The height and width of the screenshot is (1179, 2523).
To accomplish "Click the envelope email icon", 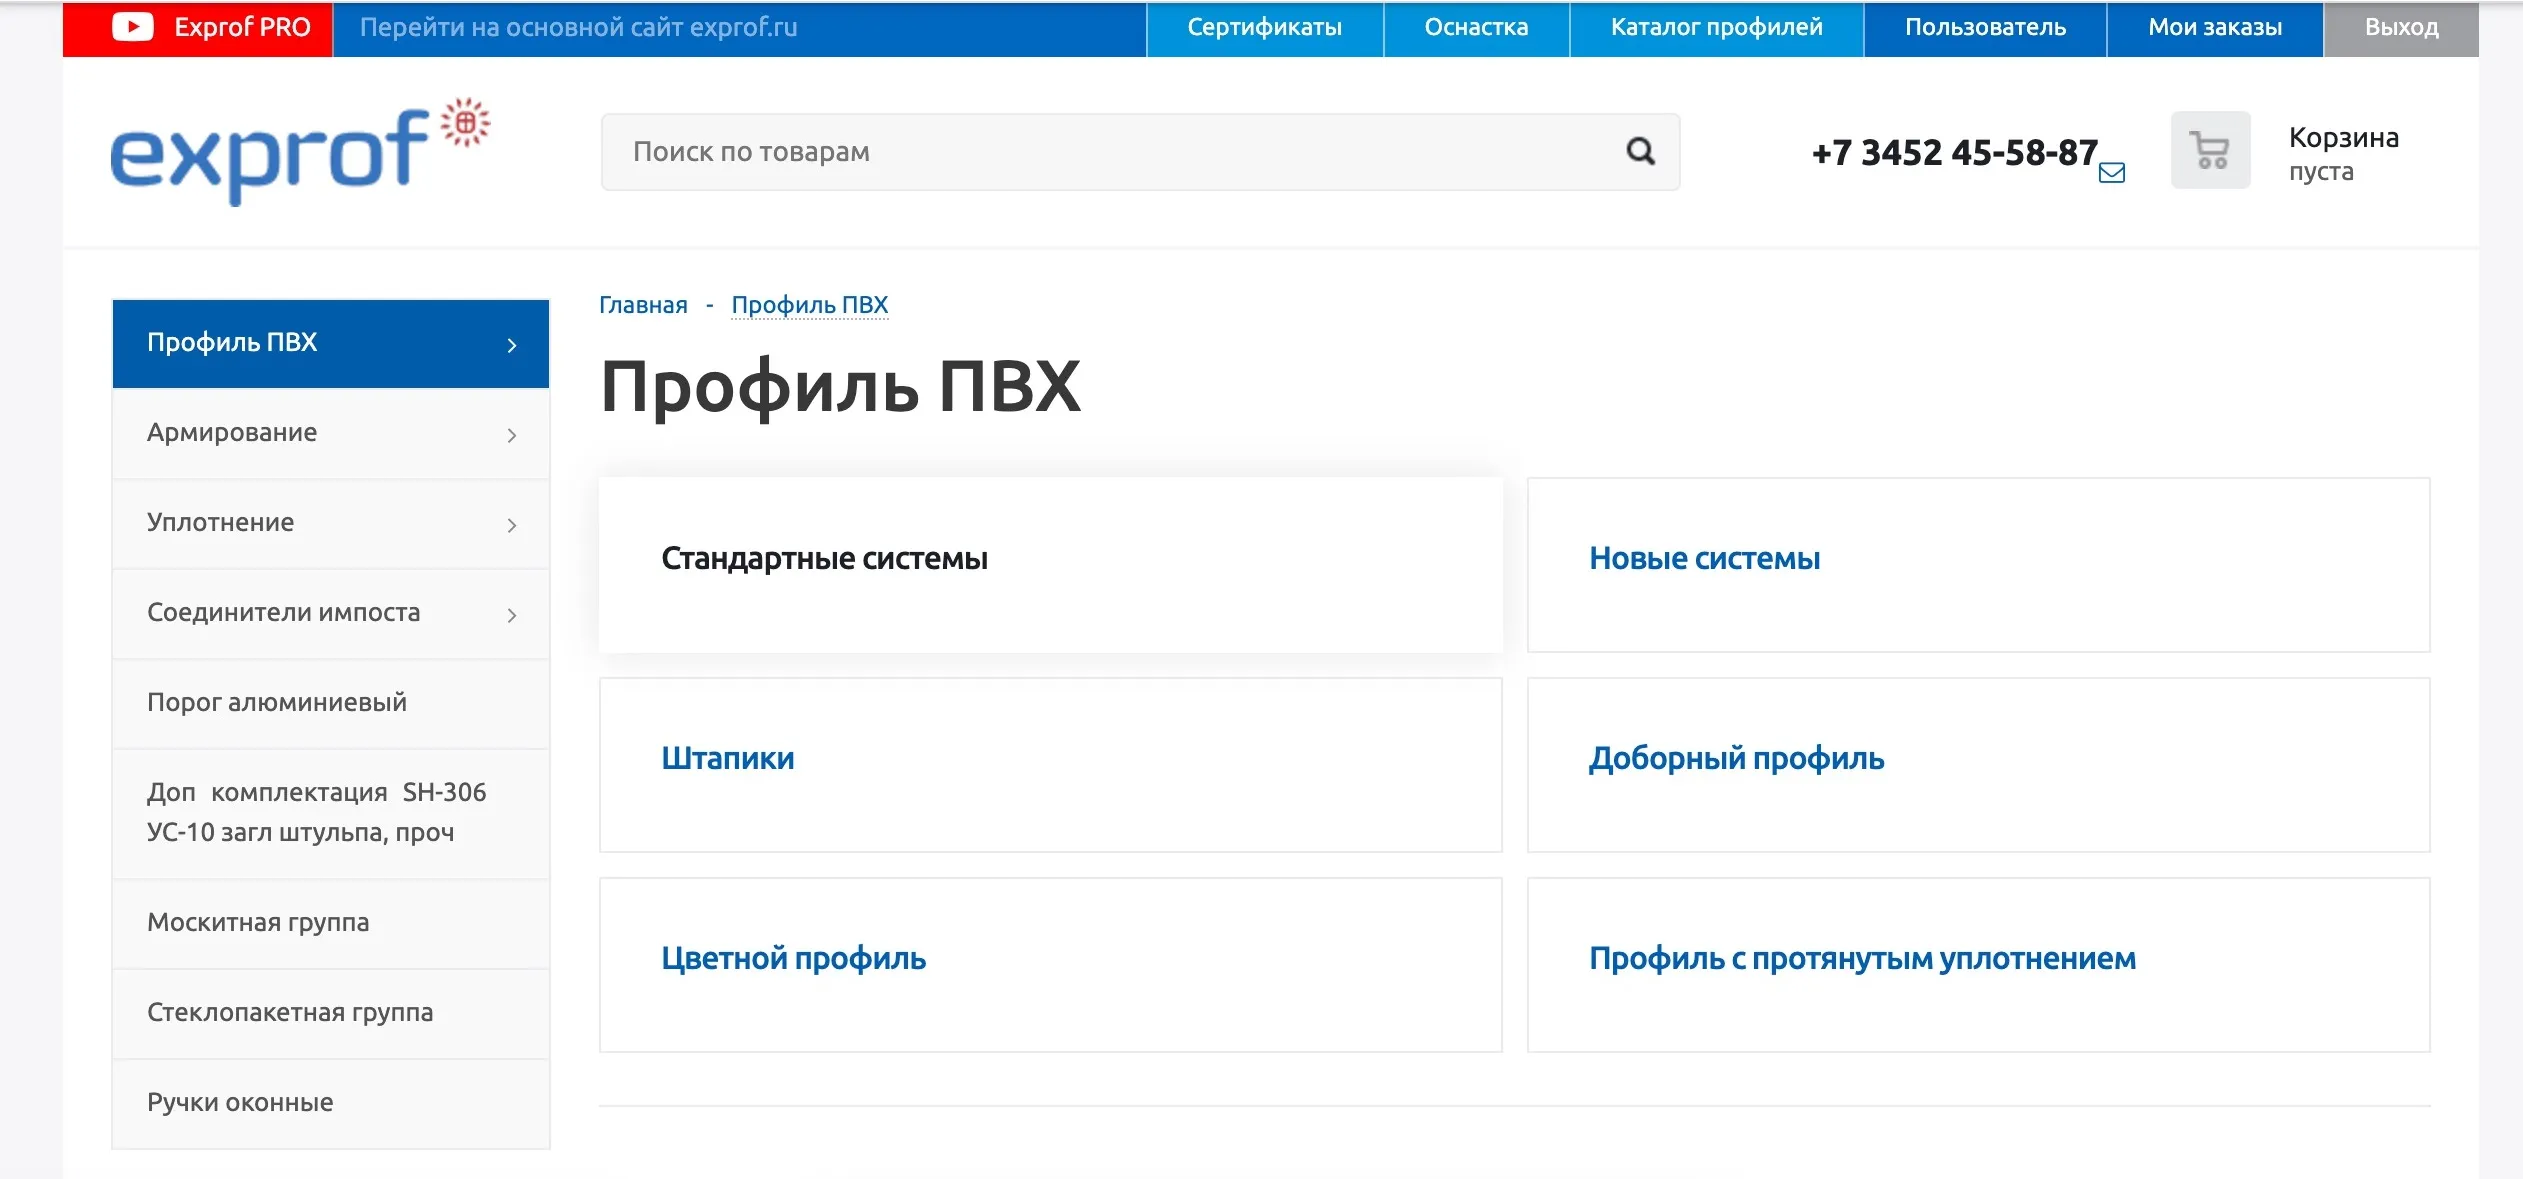I will 2111,173.
